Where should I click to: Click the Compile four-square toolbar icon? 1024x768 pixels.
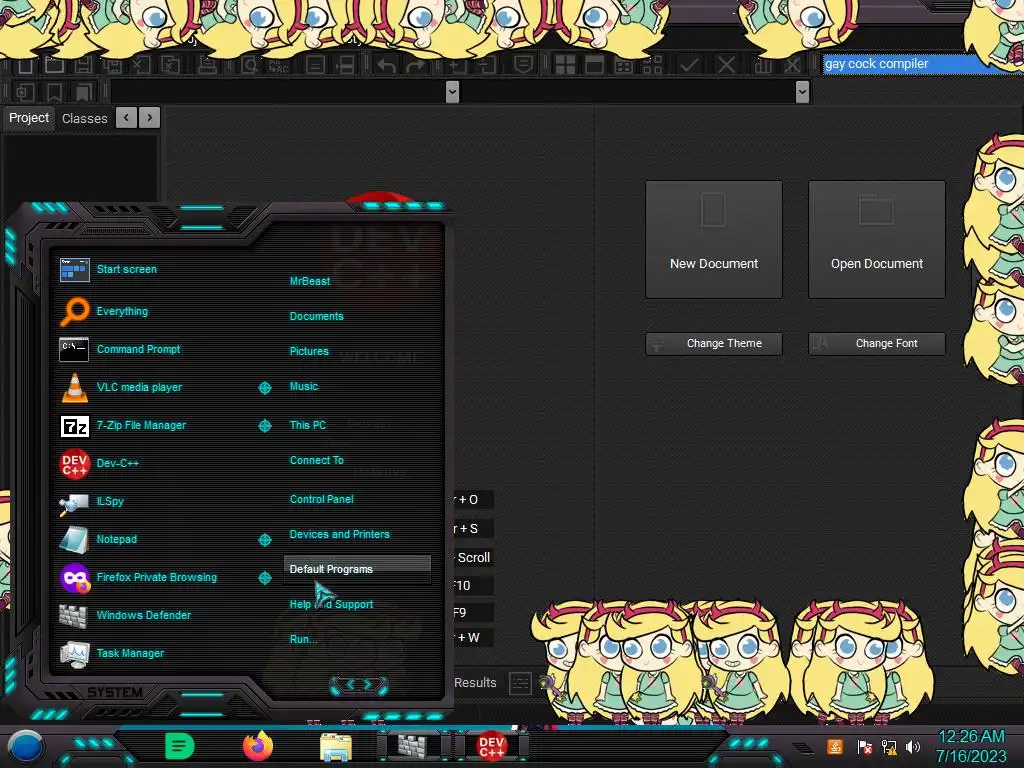click(566, 65)
